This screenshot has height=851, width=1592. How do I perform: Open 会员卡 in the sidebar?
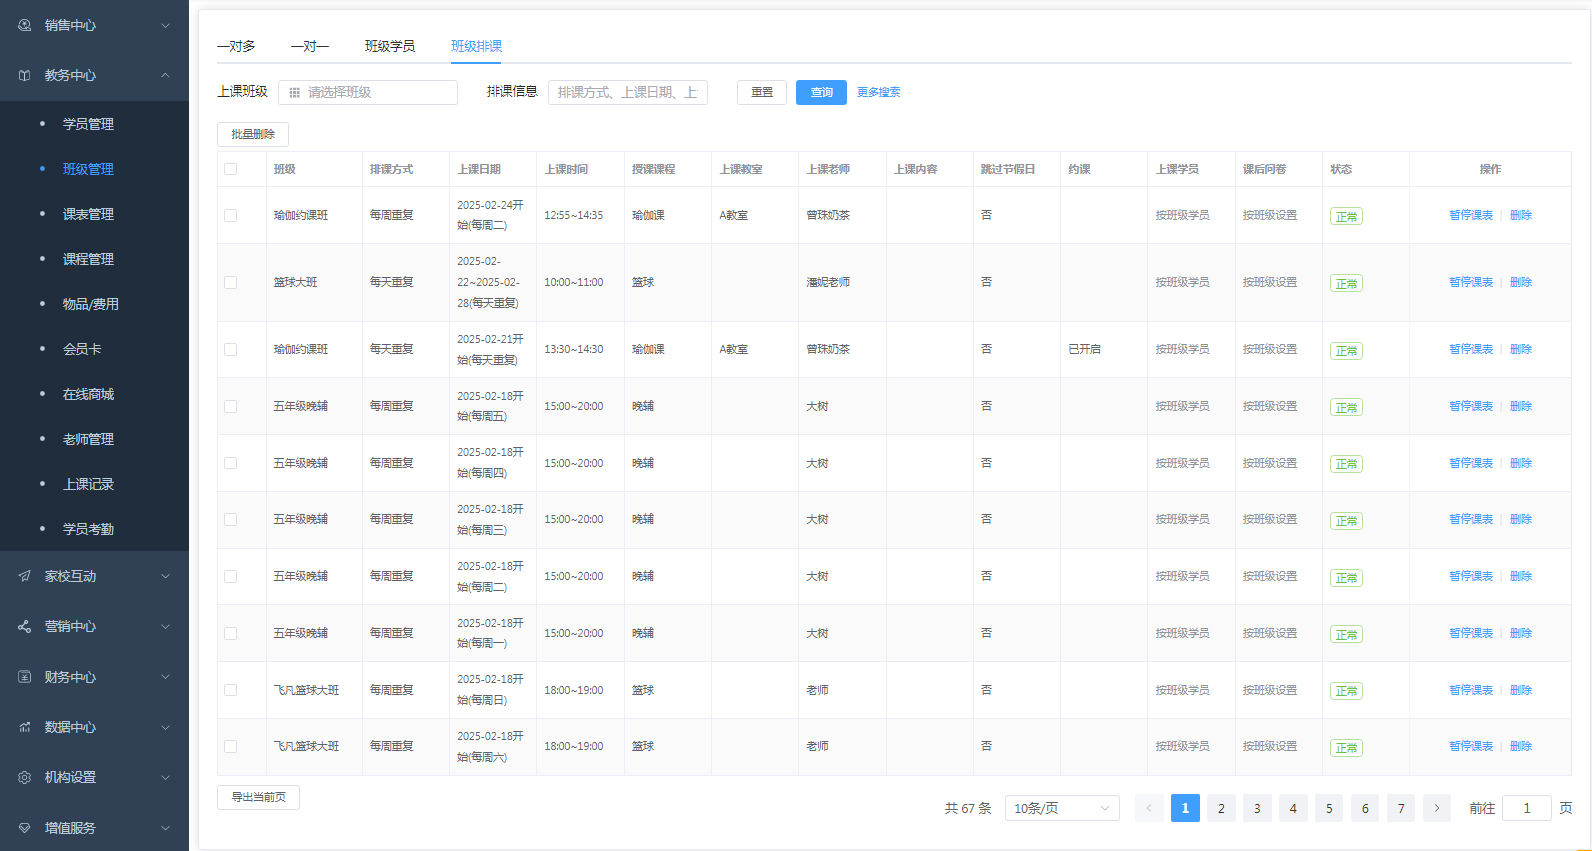coord(82,349)
